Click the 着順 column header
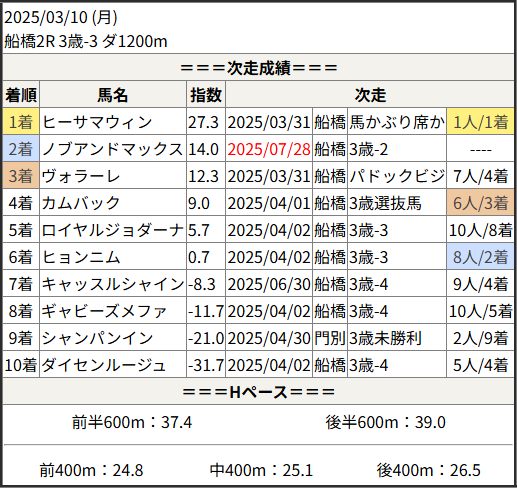517x488 pixels. [21, 95]
